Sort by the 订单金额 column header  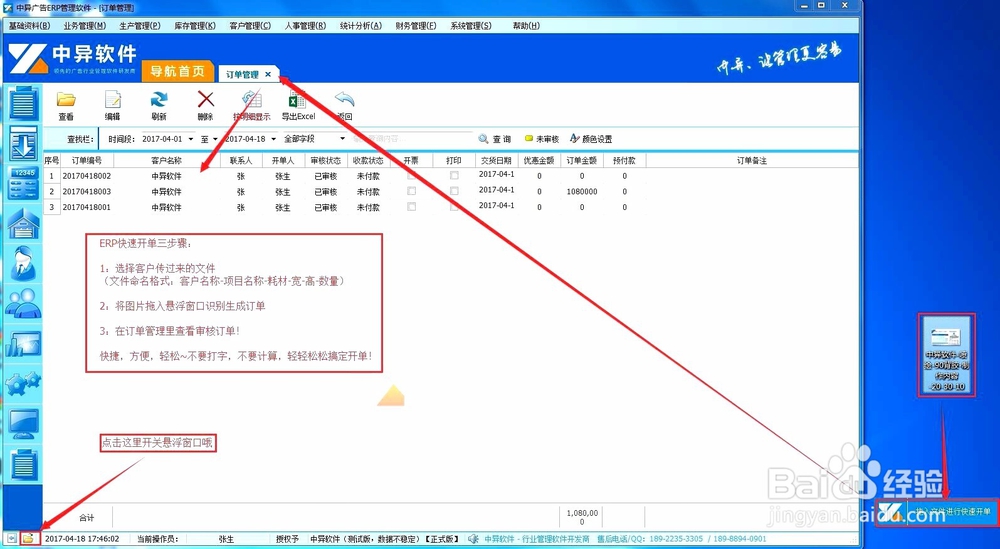click(582, 160)
